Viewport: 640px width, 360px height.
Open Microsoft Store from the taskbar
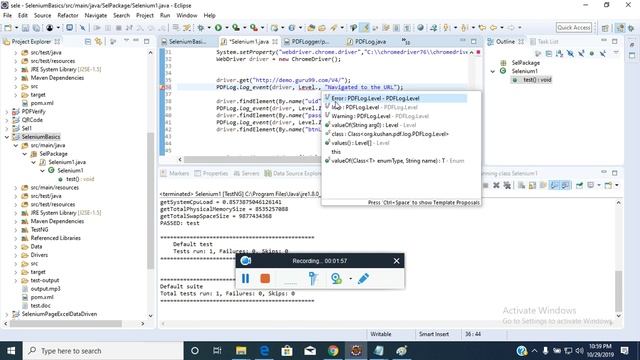[x=287, y=351]
